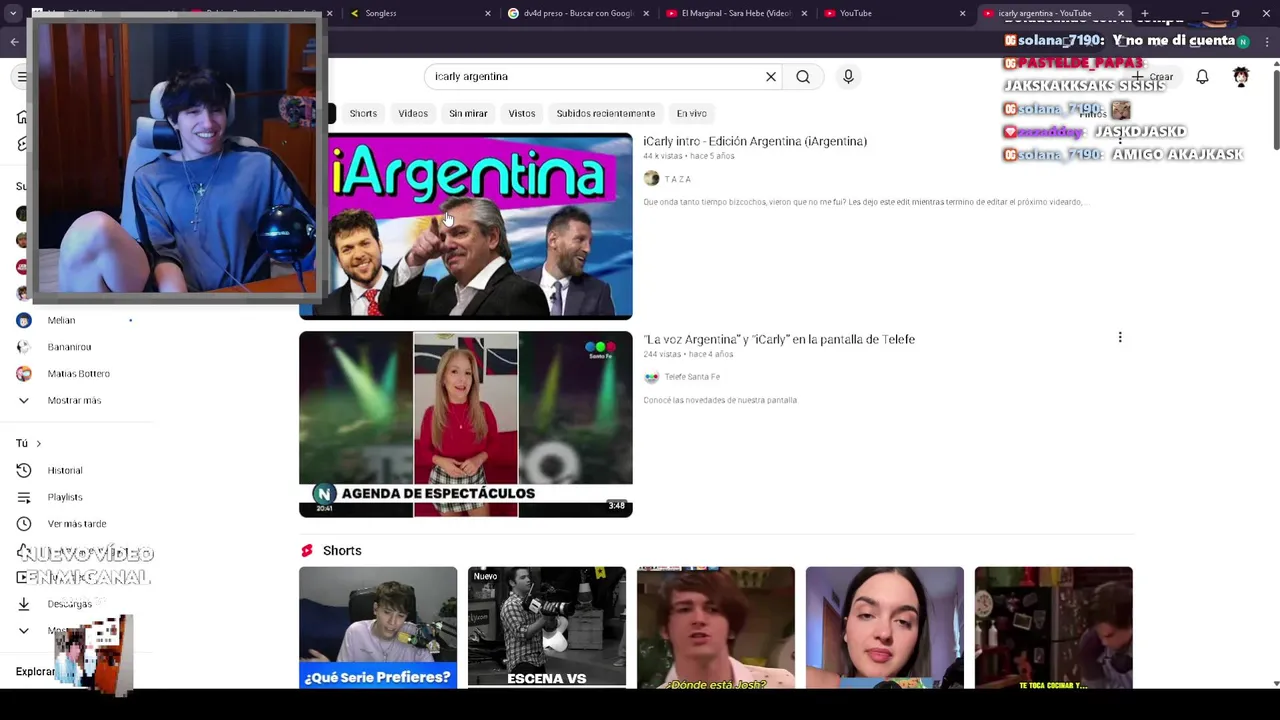Open the Ver más tarde label in sidebar

pos(77,524)
